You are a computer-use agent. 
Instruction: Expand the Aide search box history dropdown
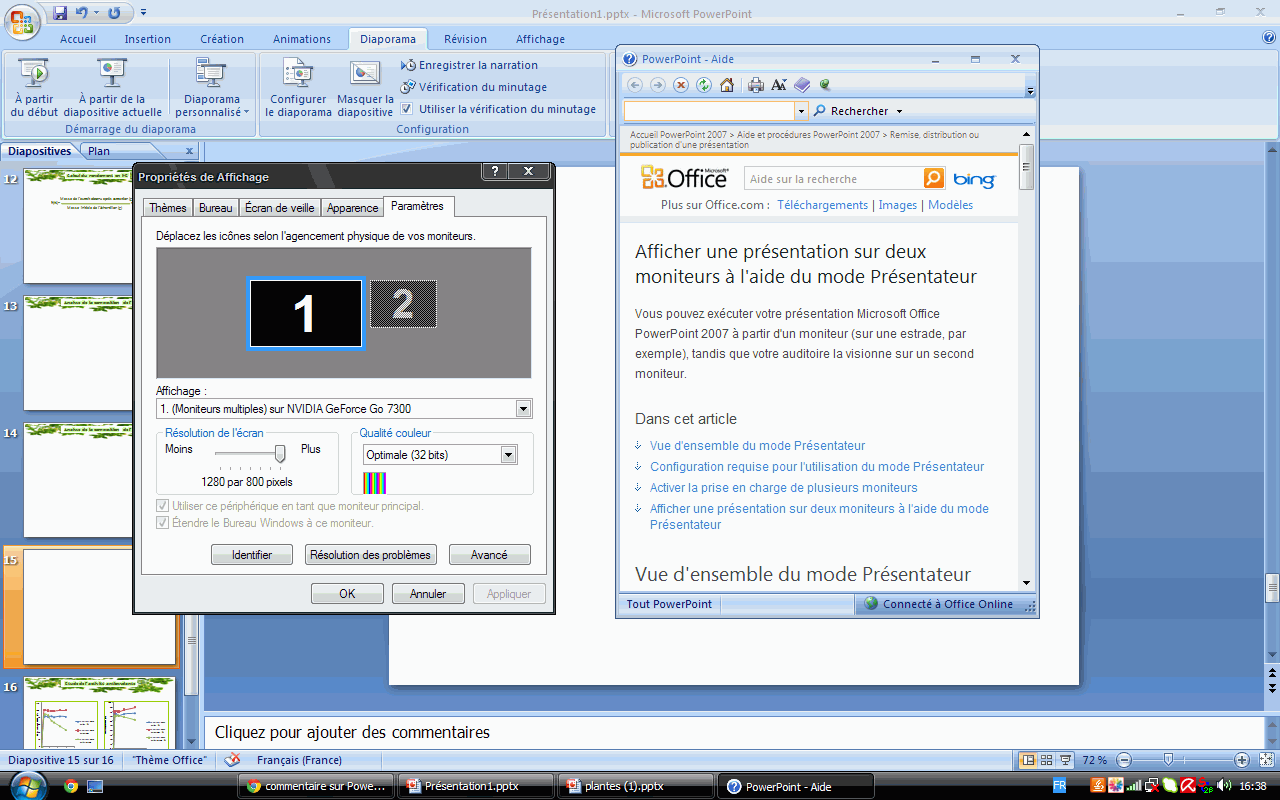[801, 111]
